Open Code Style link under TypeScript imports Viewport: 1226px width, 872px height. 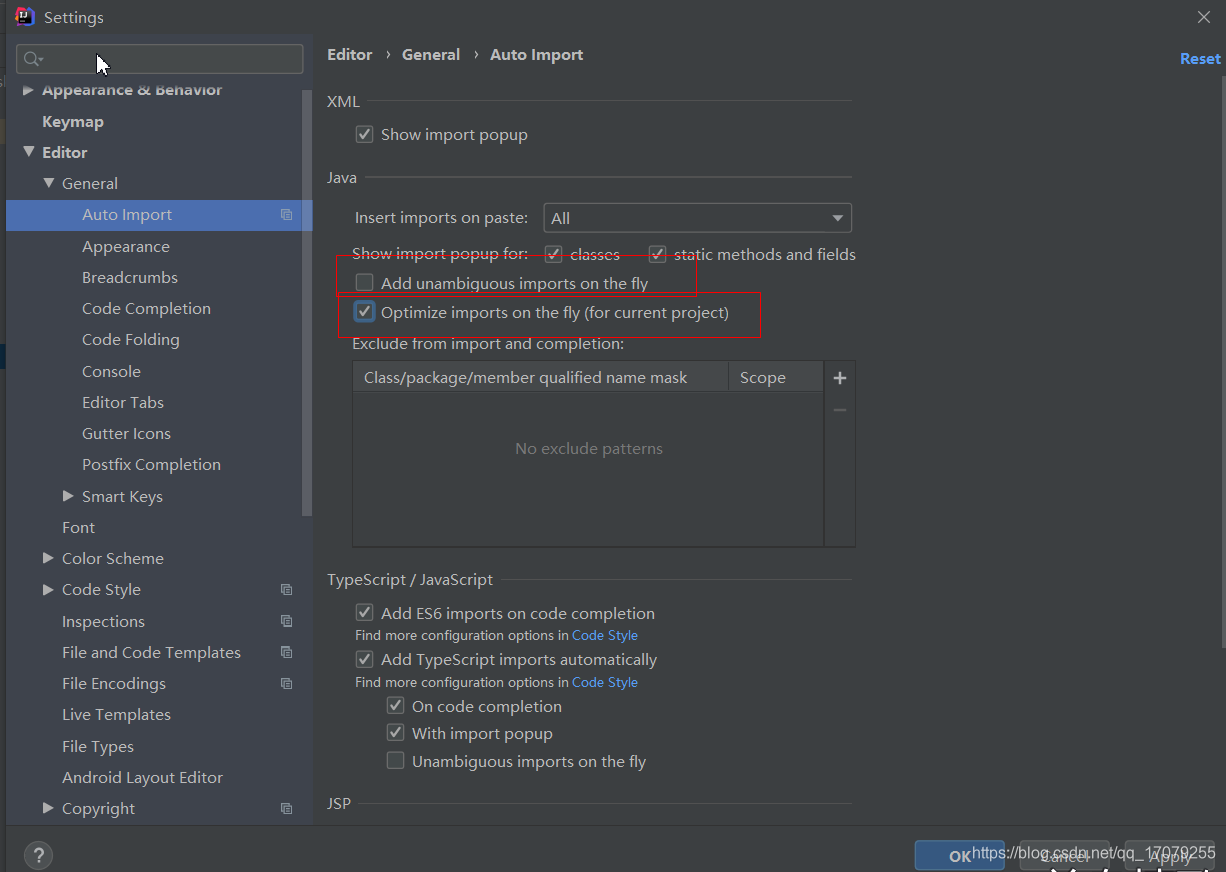(605, 682)
